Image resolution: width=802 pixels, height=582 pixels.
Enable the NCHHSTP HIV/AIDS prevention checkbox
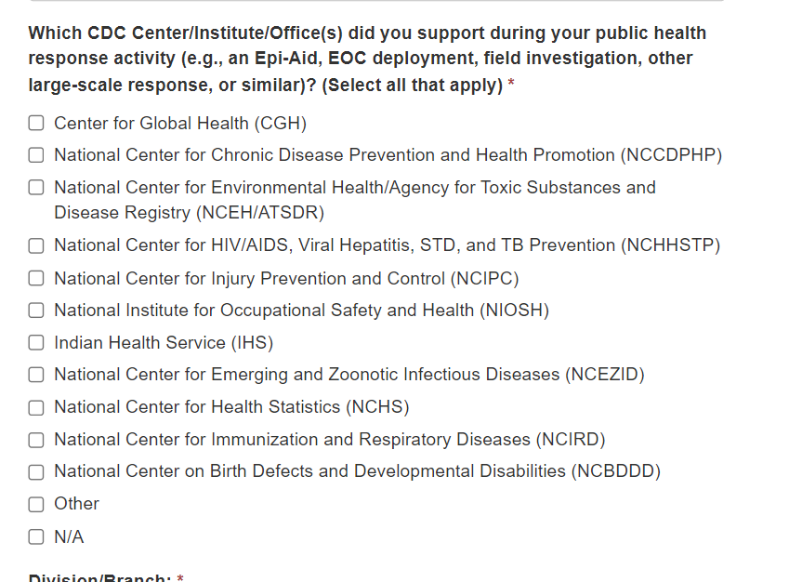(36, 246)
